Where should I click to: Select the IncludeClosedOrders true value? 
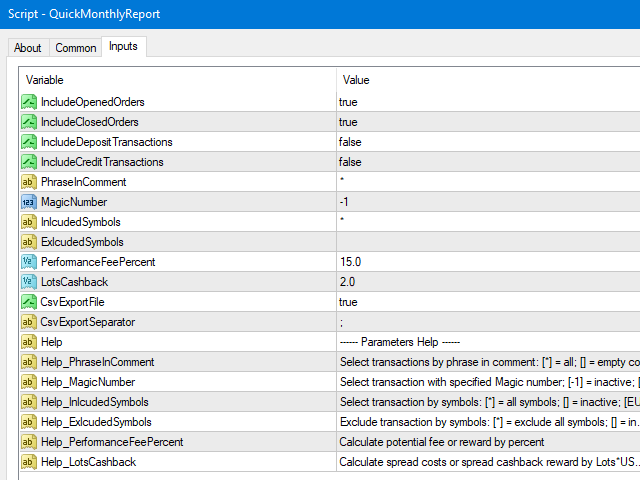(x=348, y=122)
